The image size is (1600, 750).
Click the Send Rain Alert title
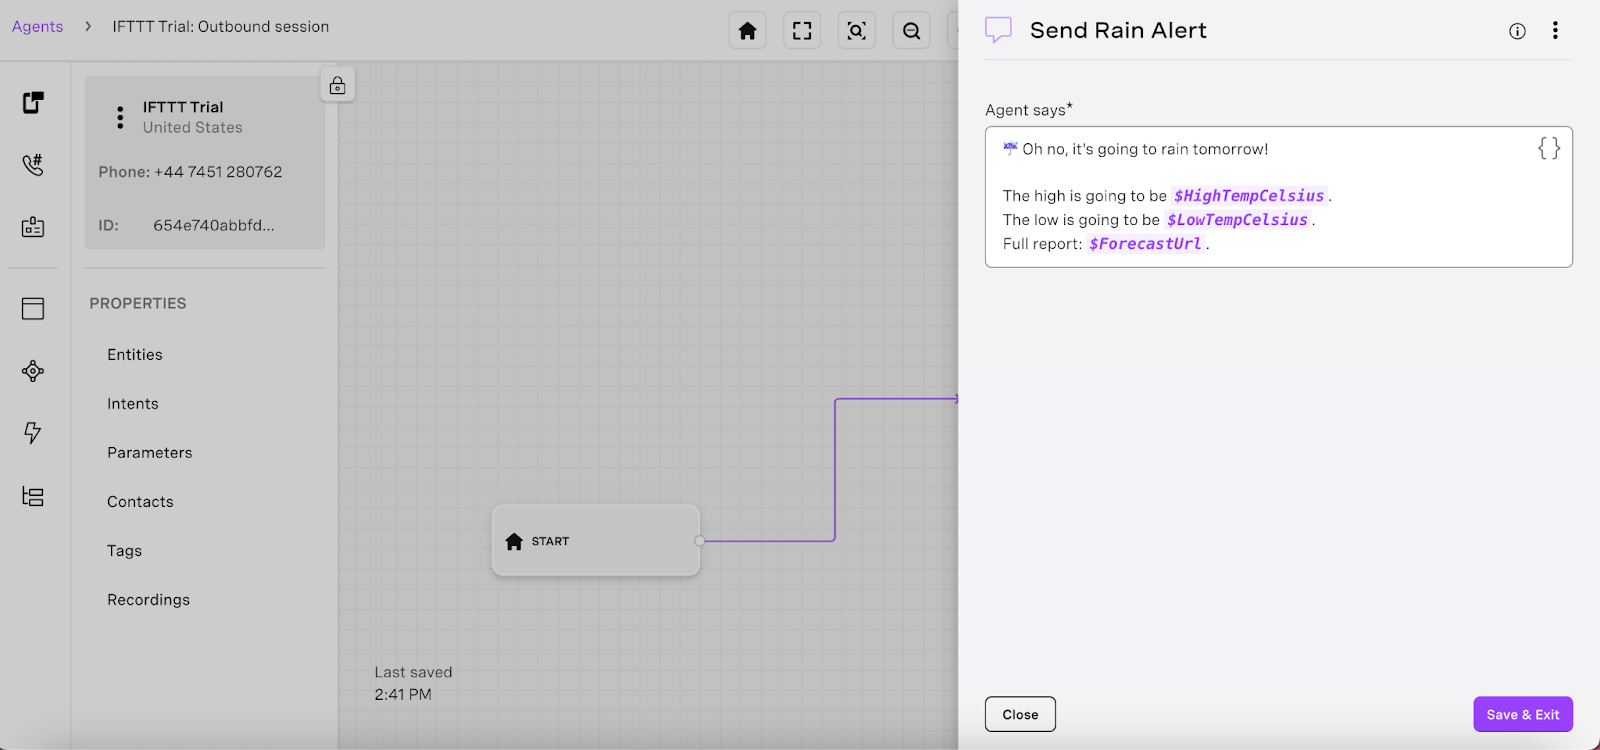coord(1118,31)
